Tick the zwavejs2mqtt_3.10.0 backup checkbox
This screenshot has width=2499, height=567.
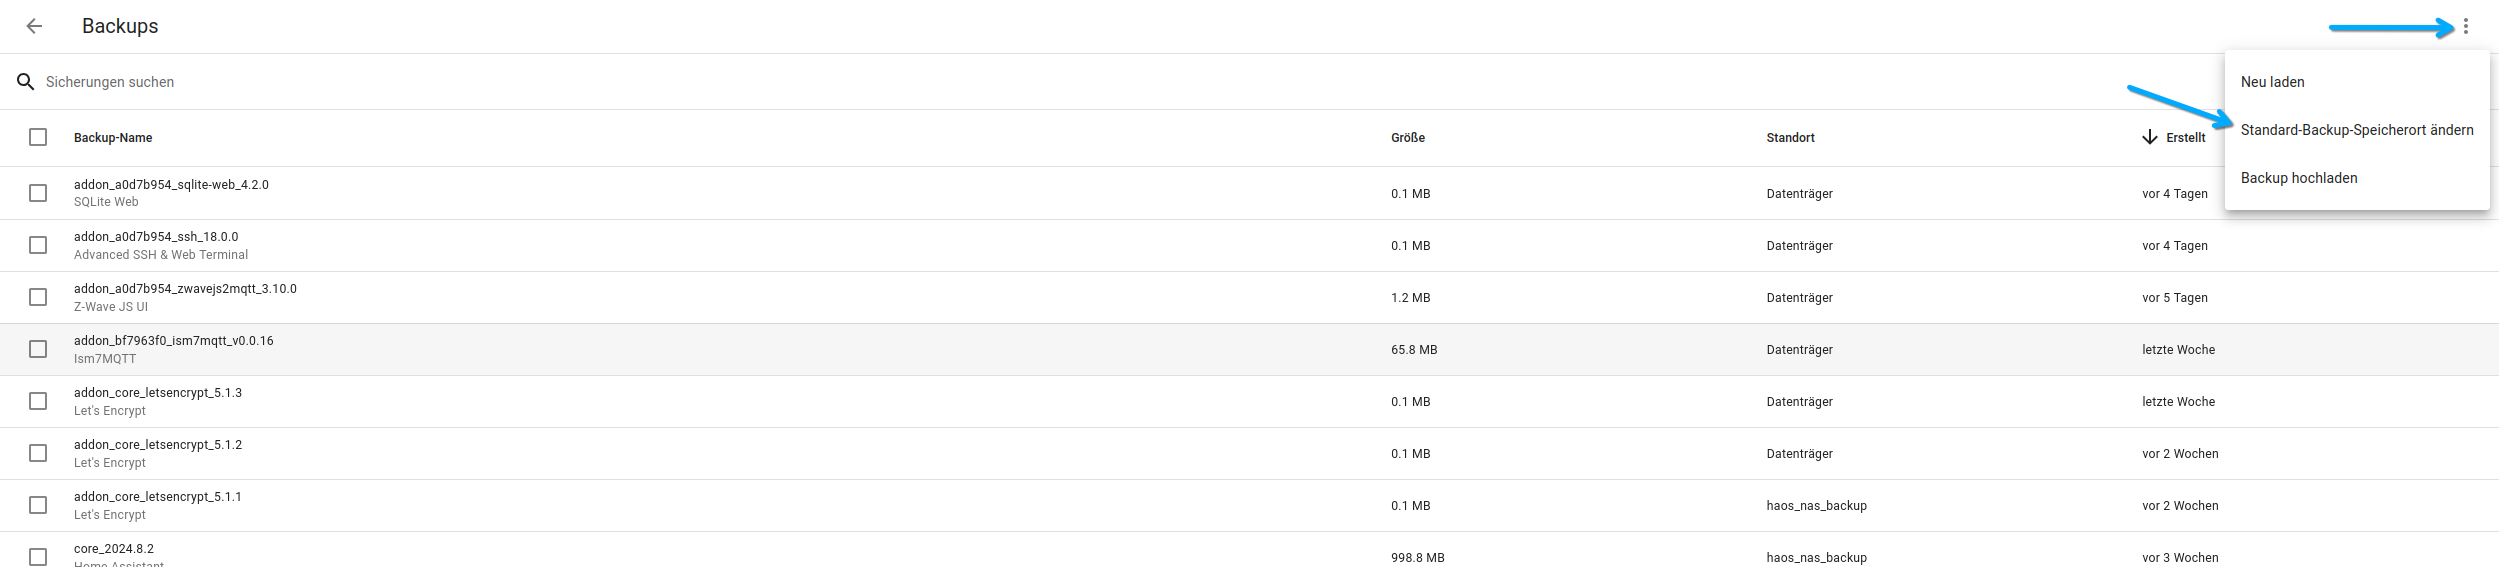click(38, 297)
